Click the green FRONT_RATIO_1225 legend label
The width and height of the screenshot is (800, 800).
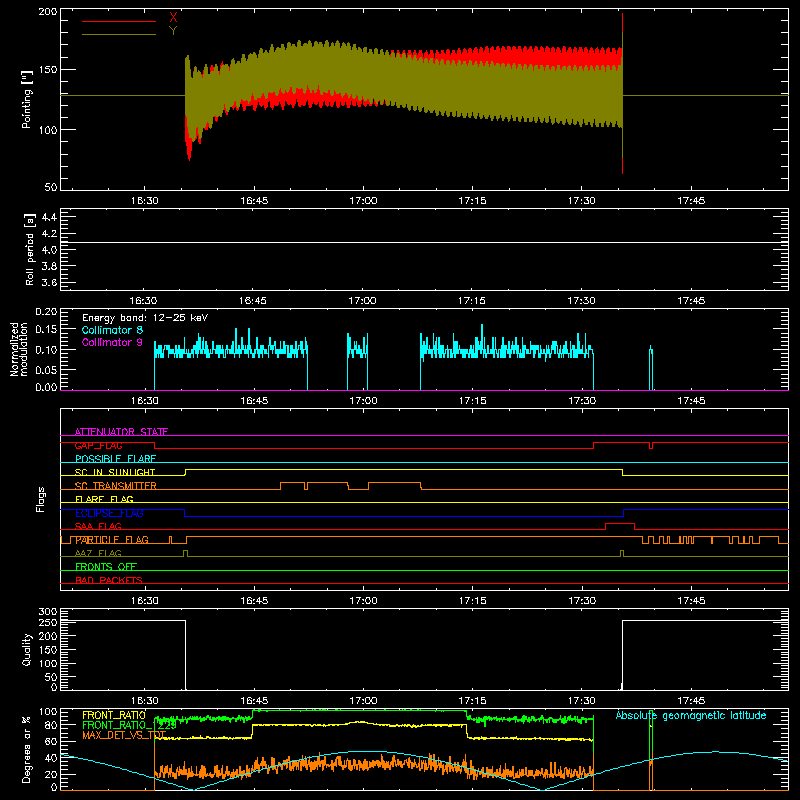[129, 725]
